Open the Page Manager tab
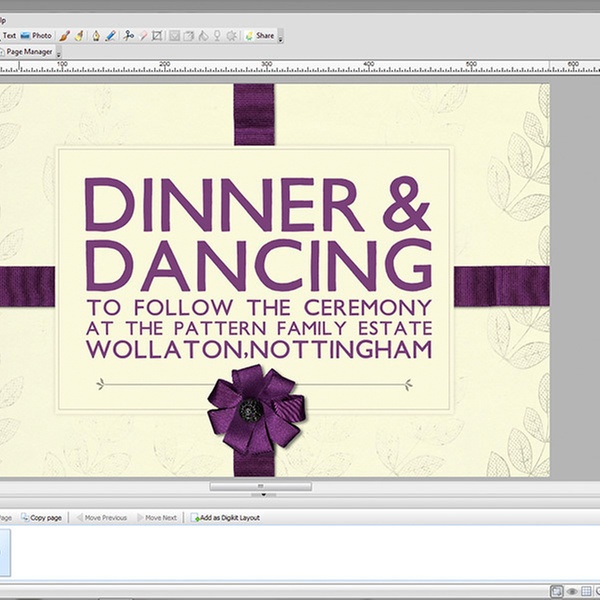 tap(29, 51)
